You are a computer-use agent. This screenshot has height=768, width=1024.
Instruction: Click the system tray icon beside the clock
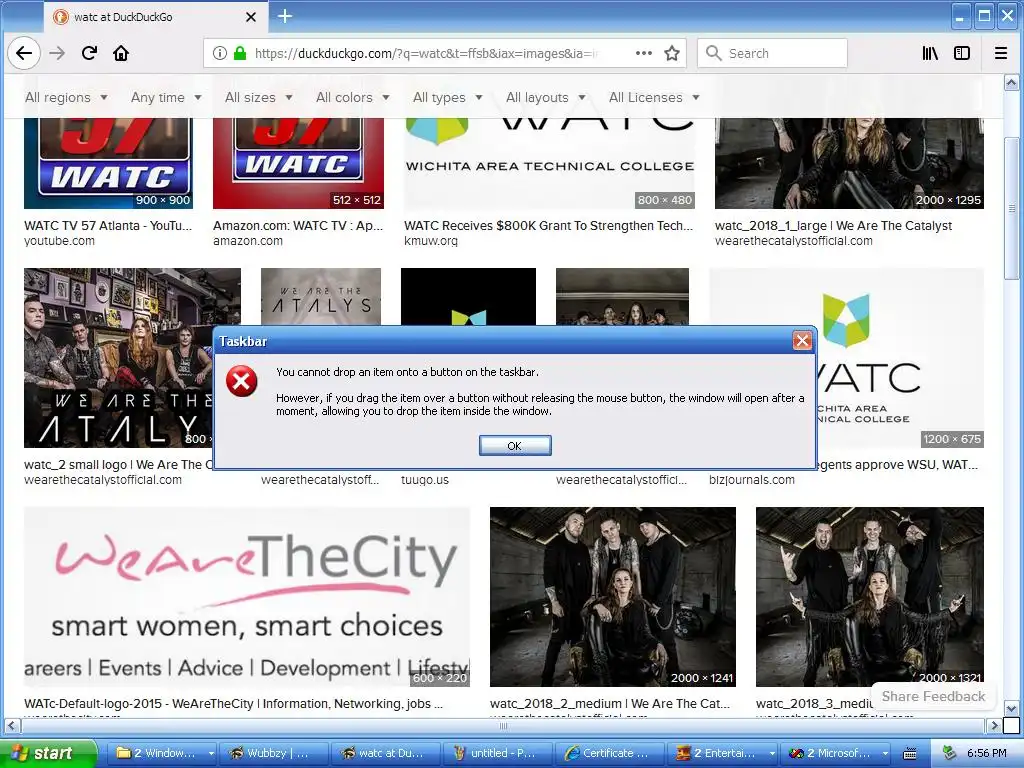(x=950, y=753)
